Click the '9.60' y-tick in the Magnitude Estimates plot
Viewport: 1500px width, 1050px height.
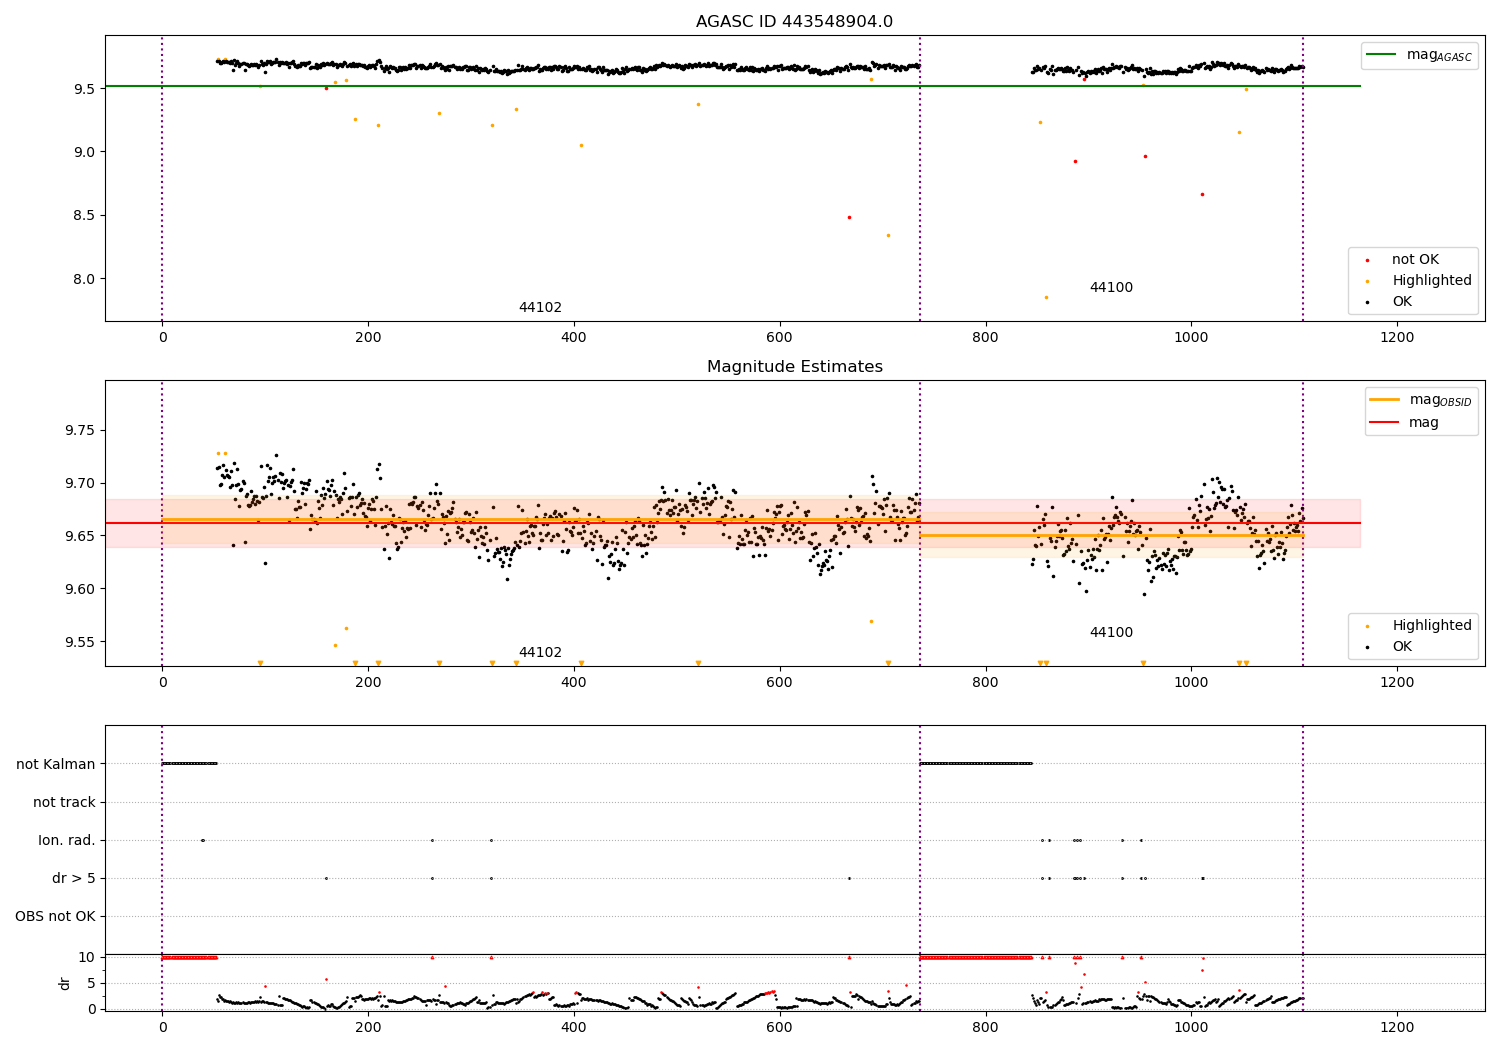[79, 590]
